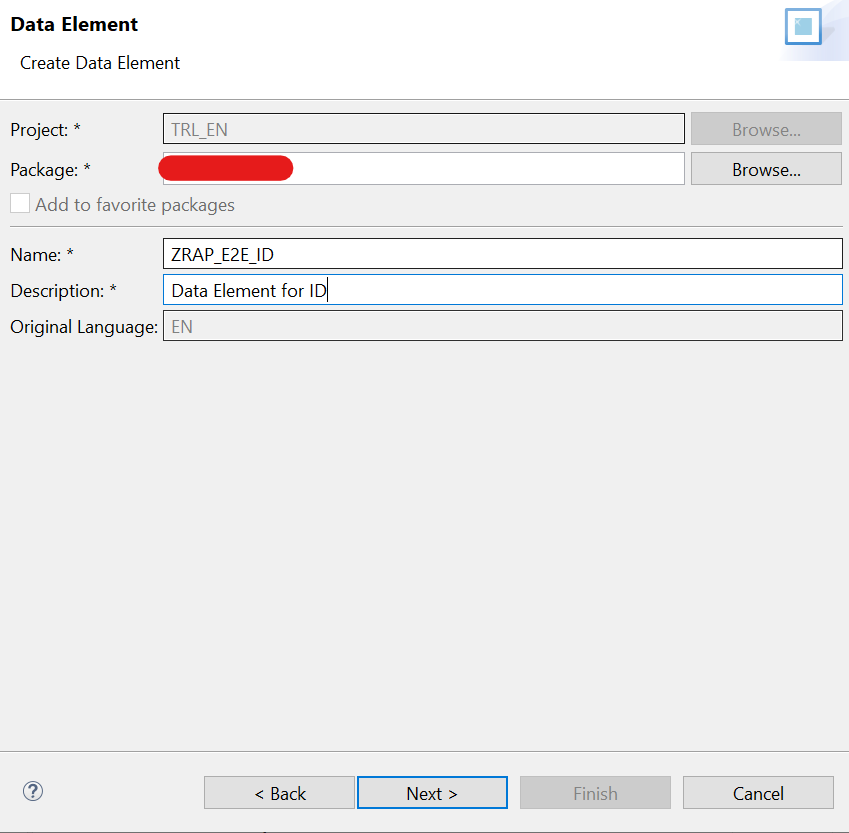Click the Add to favorite packages label
849x833 pixels.
tap(135, 205)
